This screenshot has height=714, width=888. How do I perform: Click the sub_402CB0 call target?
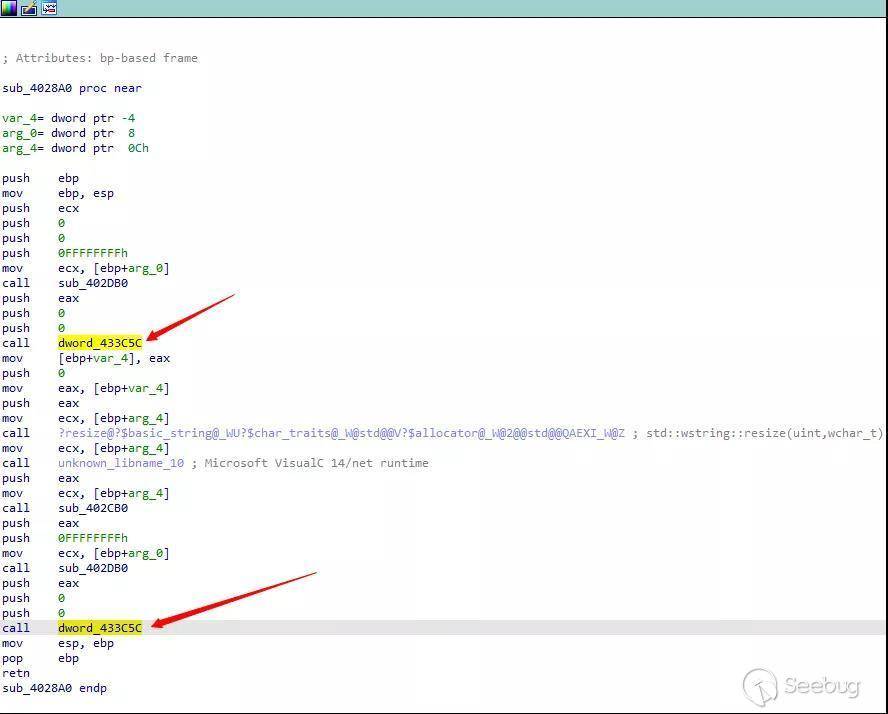point(93,508)
